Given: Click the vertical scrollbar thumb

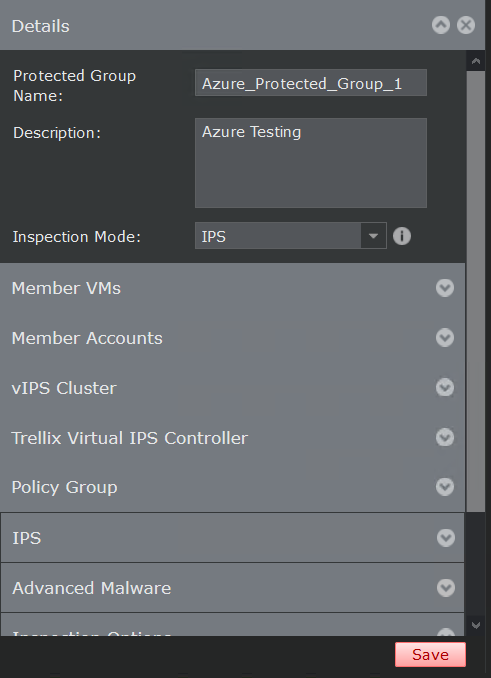Looking at the screenshot, I should (x=476, y=291).
